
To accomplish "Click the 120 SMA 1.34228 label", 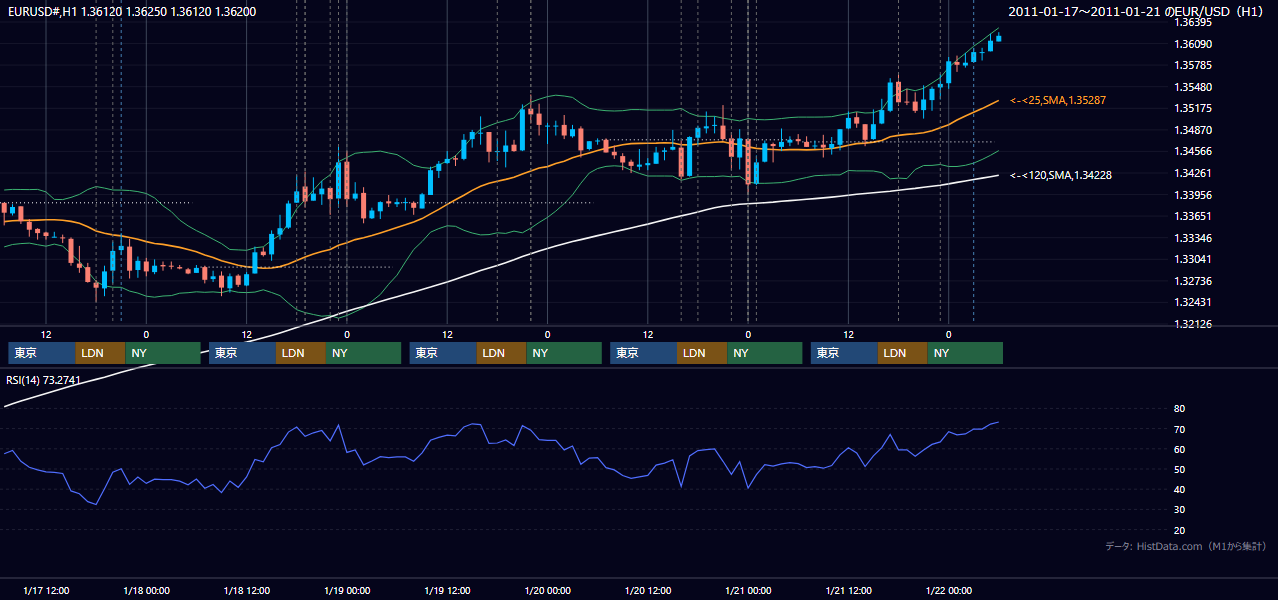I will point(1061,175).
